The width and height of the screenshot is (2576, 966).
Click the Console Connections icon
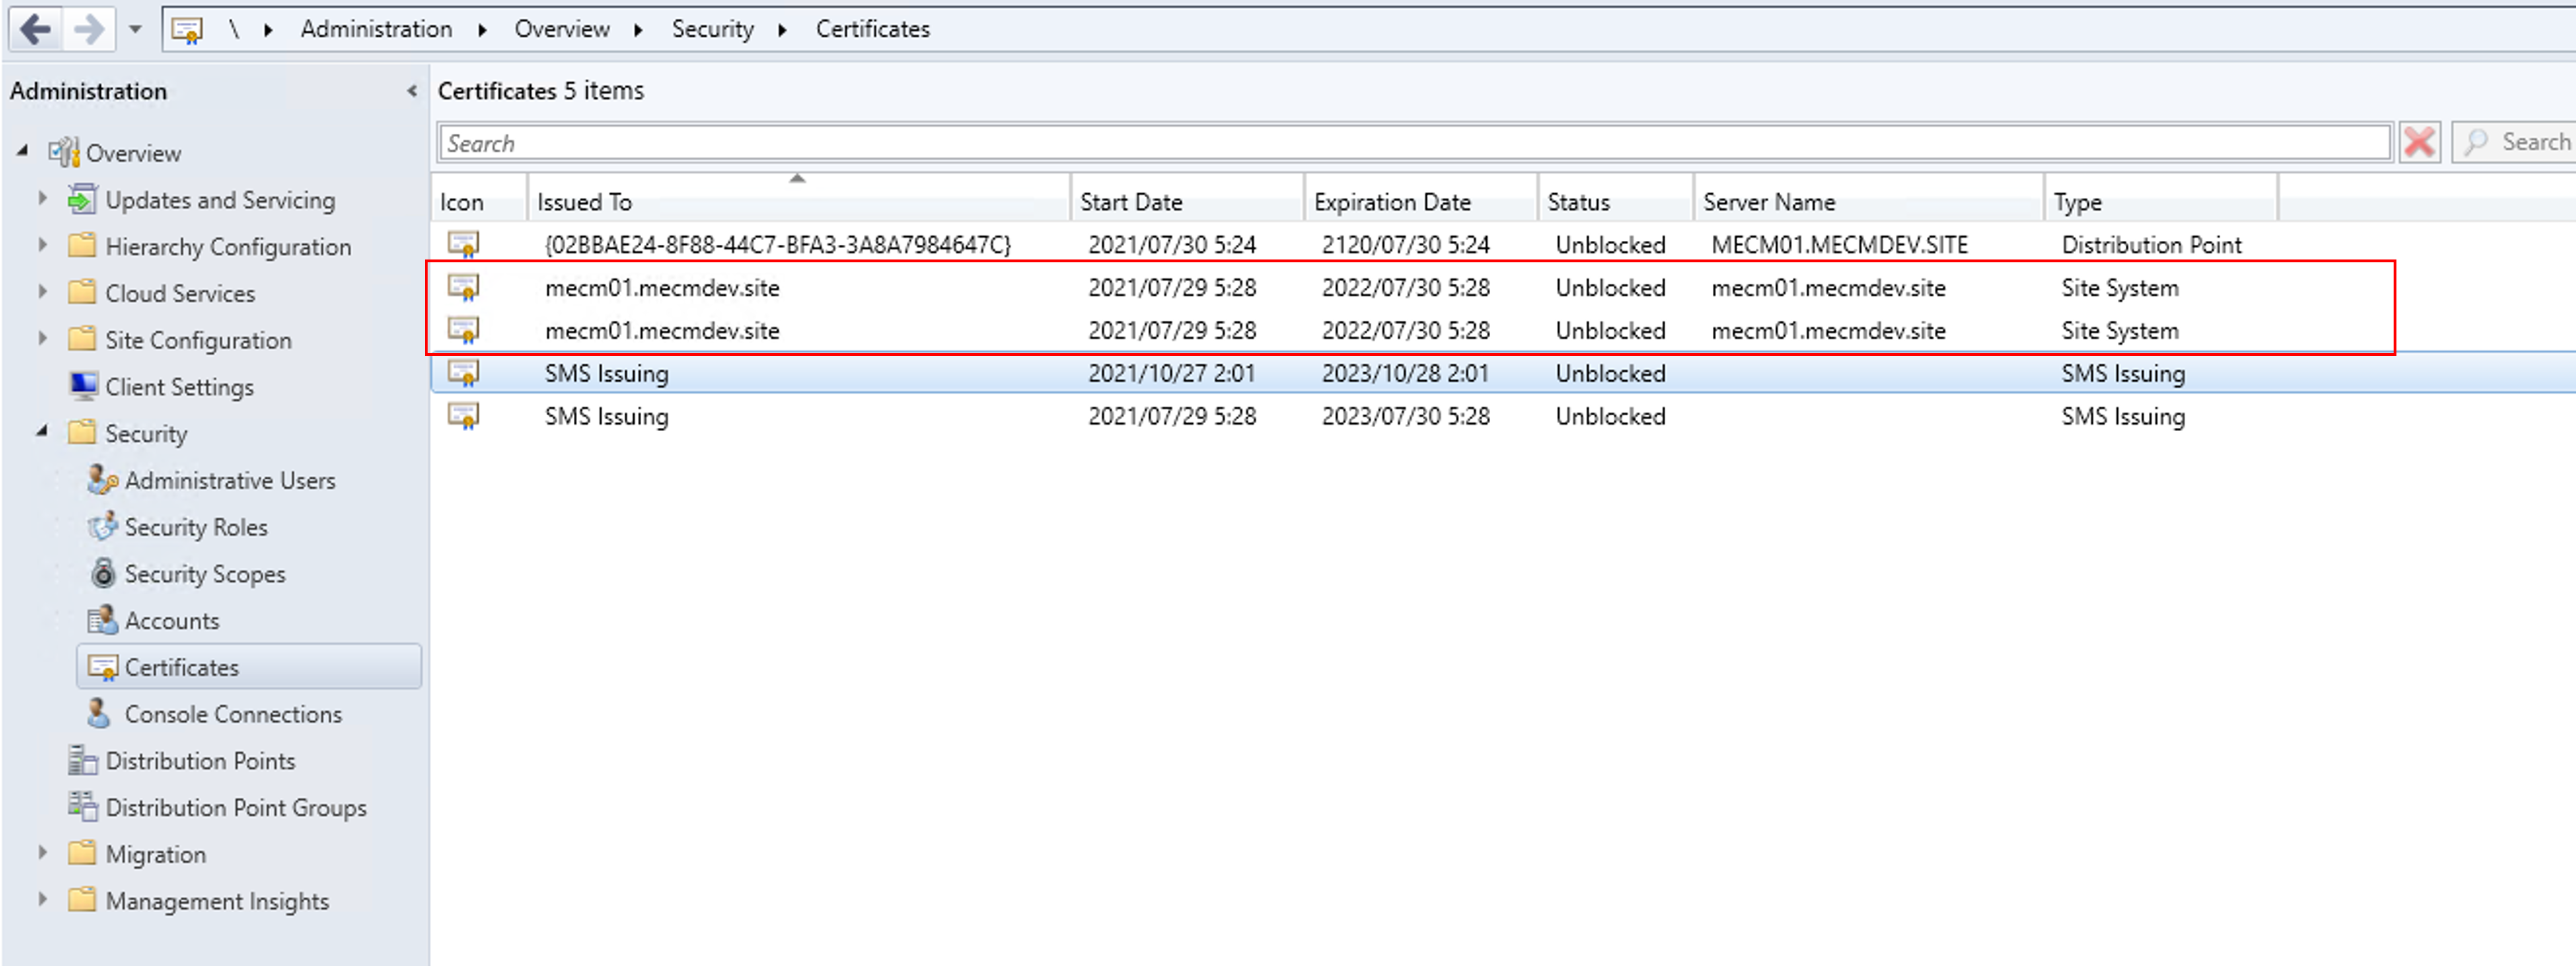pyautogui.click(x=99, y=713)
